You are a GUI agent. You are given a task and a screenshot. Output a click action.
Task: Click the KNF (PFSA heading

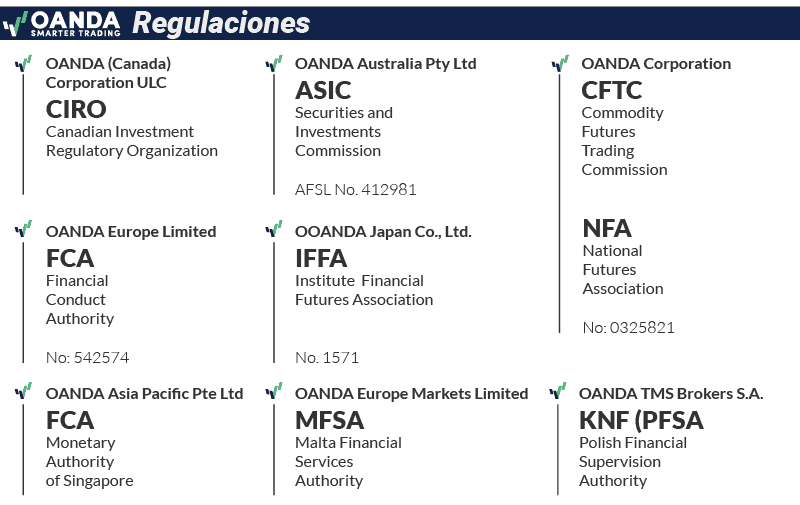pos(641,420)
